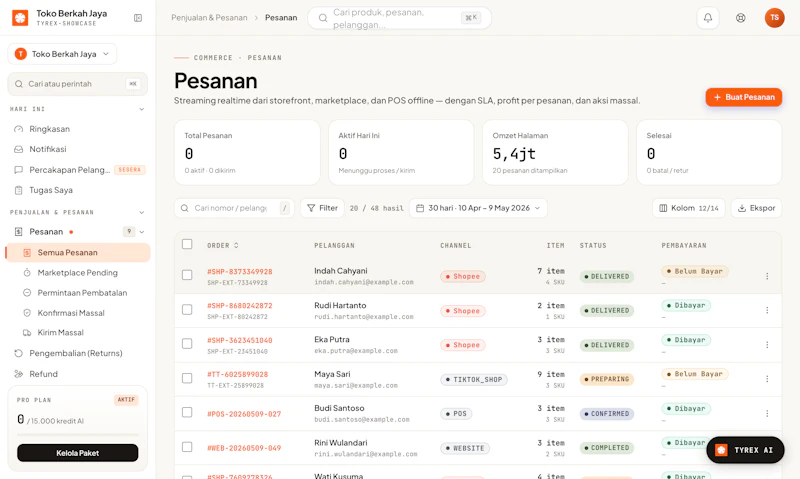Click the magnifier icon in top search bar
Image resolution: width=800 pixels, height=479 pixels.
pos(322,18)
